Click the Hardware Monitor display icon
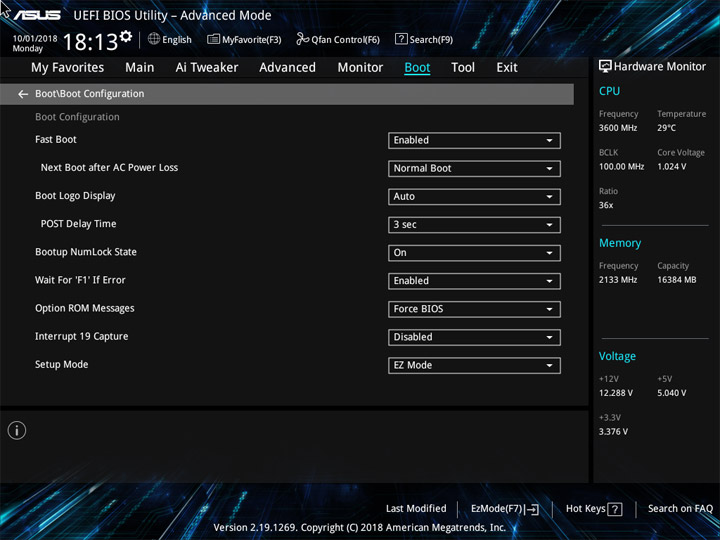 click(x=605, y=67)
